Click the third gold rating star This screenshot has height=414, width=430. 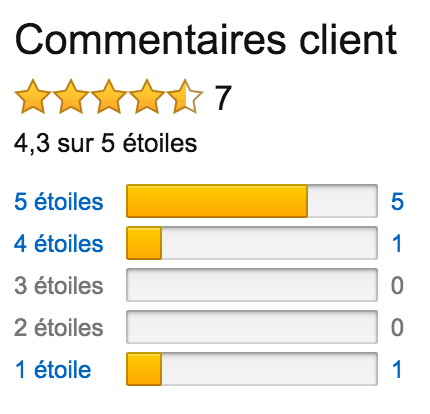[x=109, y=97]
